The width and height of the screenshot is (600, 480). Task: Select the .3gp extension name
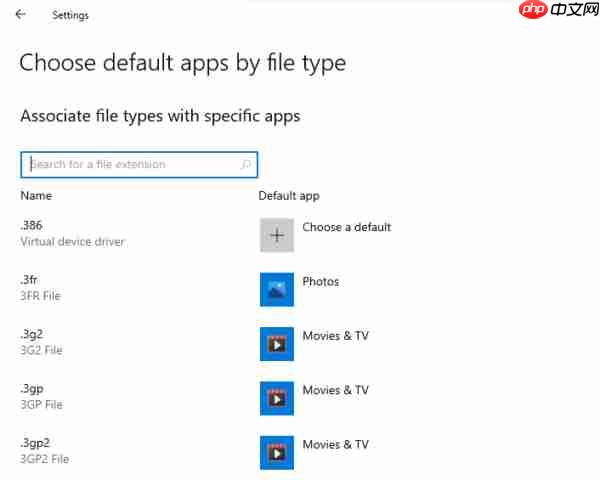pyautogui.click(x=32, y=389)
